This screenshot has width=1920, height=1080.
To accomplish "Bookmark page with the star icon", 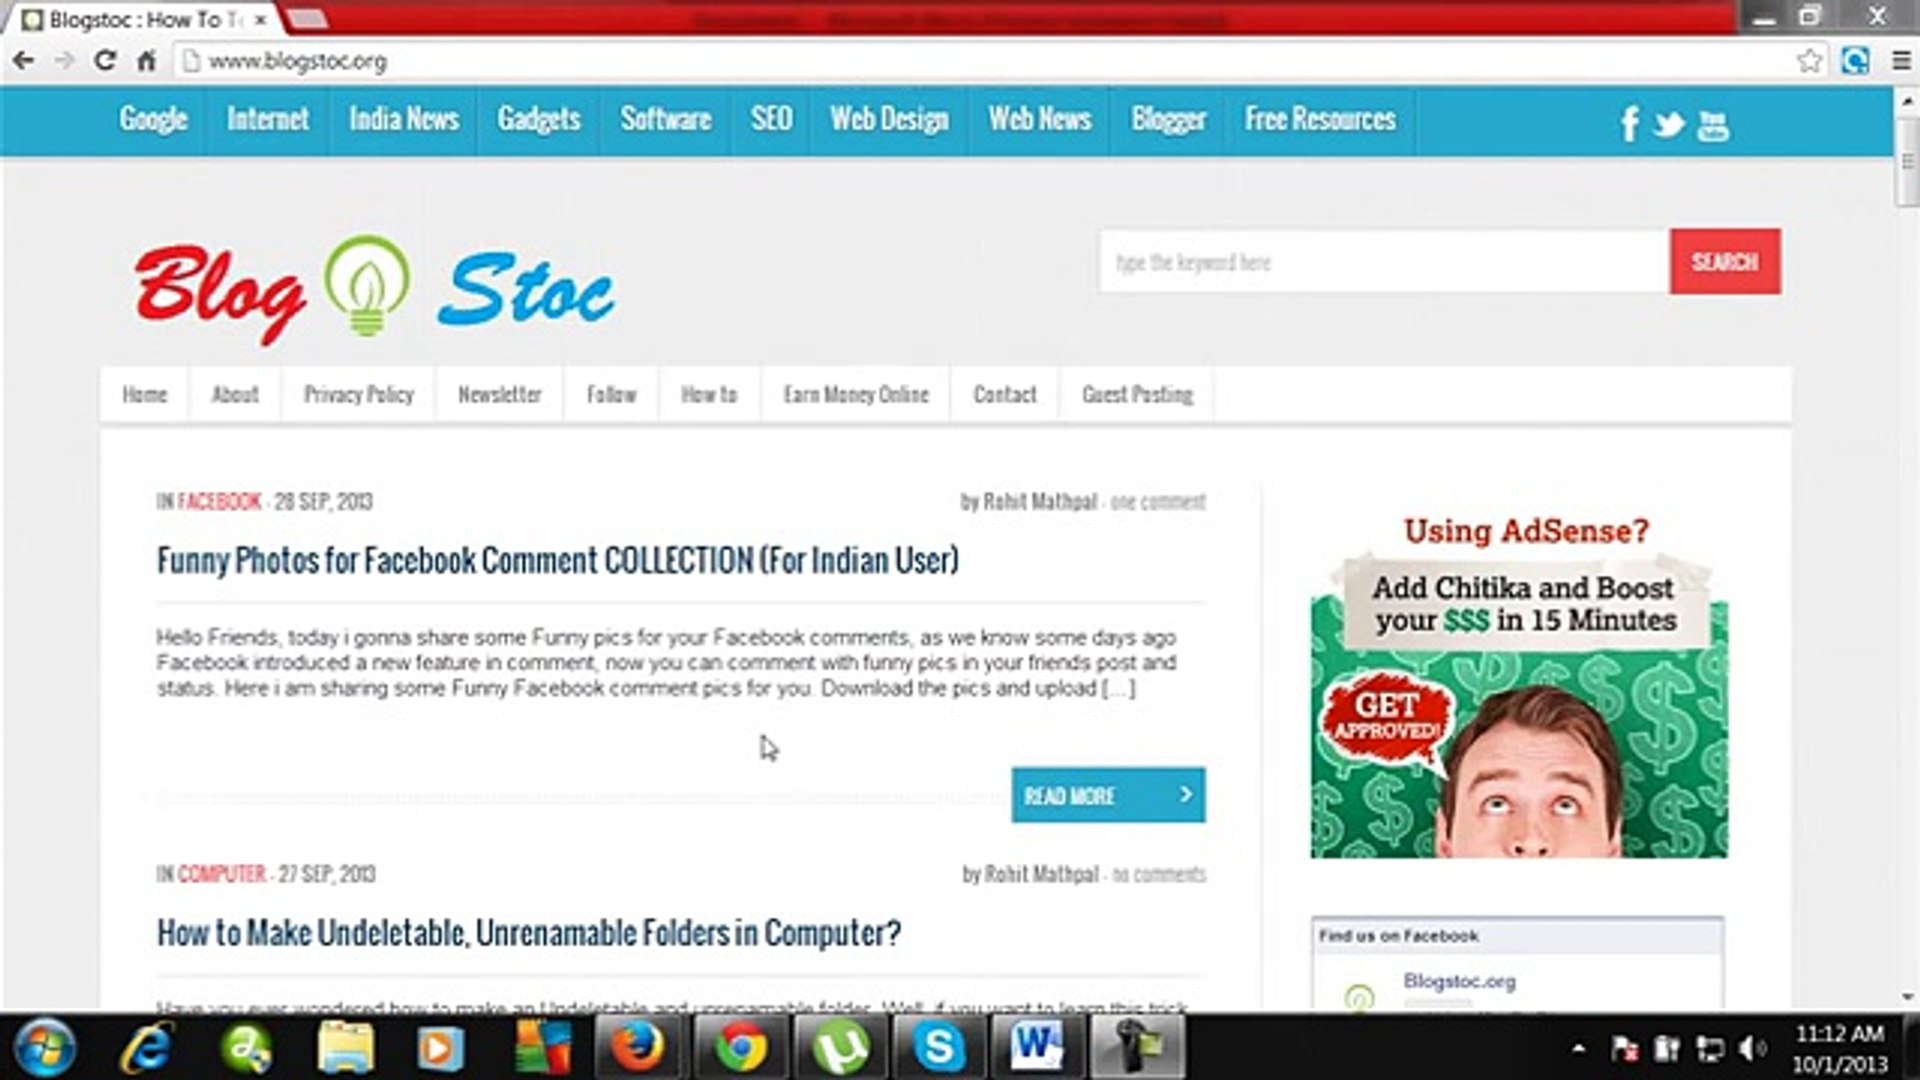I will [1809, 61].
